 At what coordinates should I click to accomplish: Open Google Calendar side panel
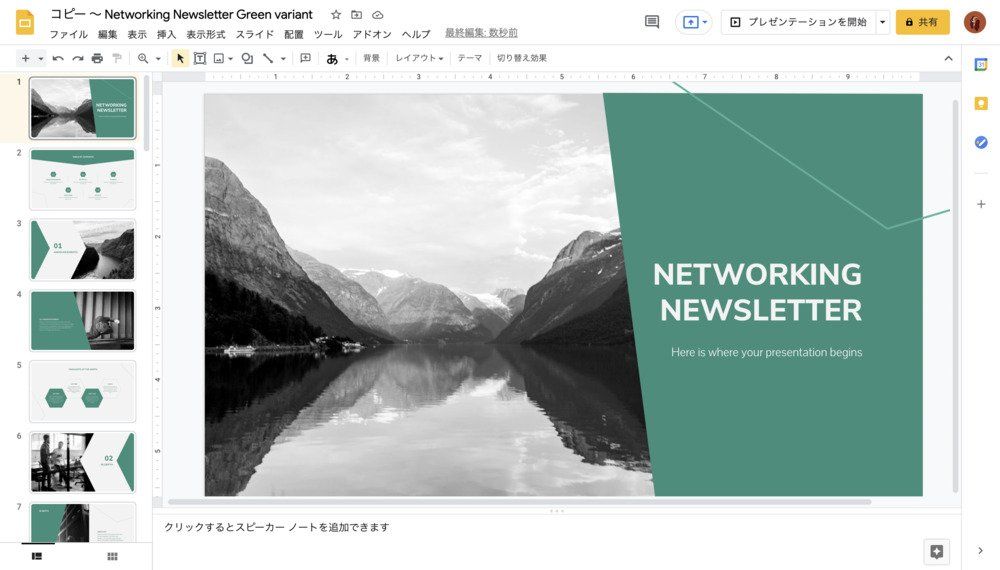(981, 64)
